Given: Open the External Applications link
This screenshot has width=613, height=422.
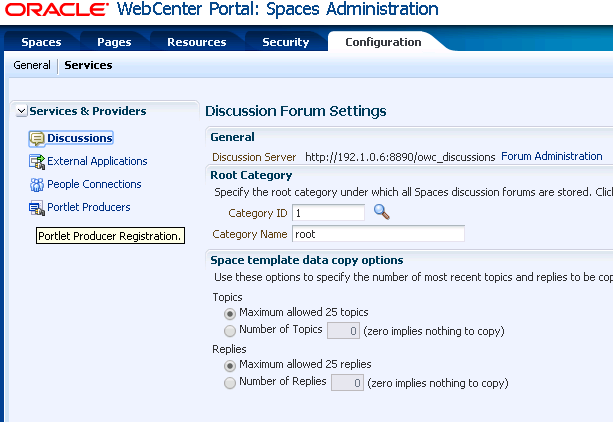Looking at the screenshot, I should click(97, 161).
